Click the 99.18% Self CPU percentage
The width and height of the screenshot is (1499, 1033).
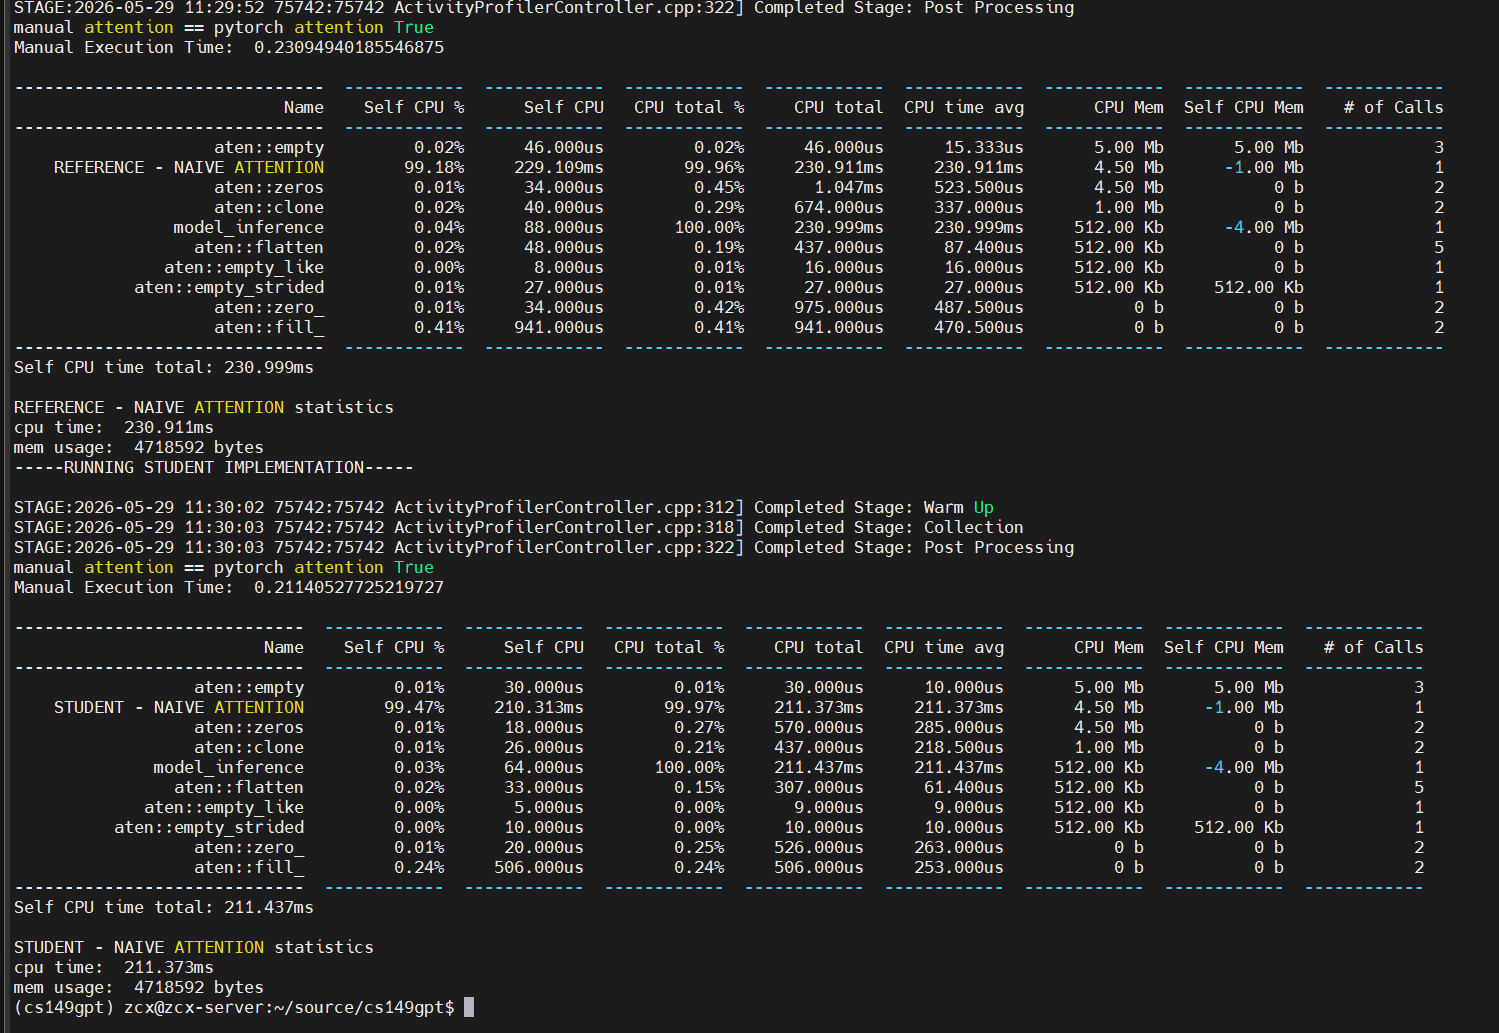coord(434,167)
